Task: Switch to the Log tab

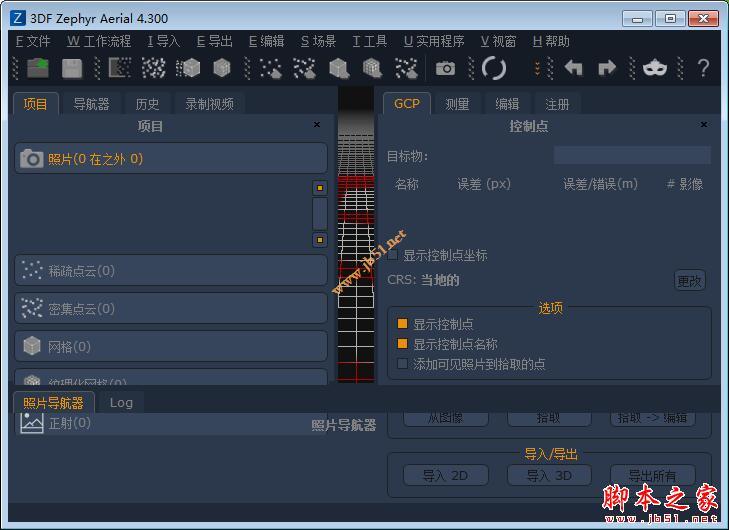Action: (x=121, y=403)
